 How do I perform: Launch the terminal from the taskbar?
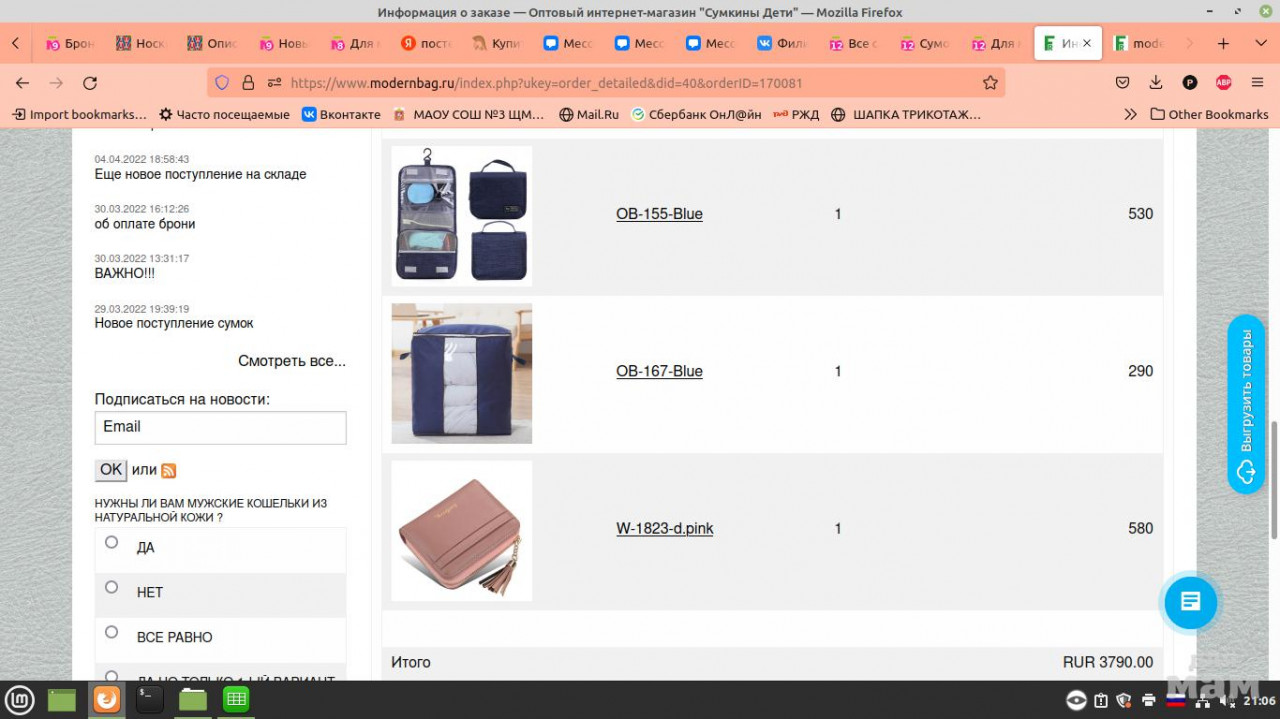click(x=149, y=699)
